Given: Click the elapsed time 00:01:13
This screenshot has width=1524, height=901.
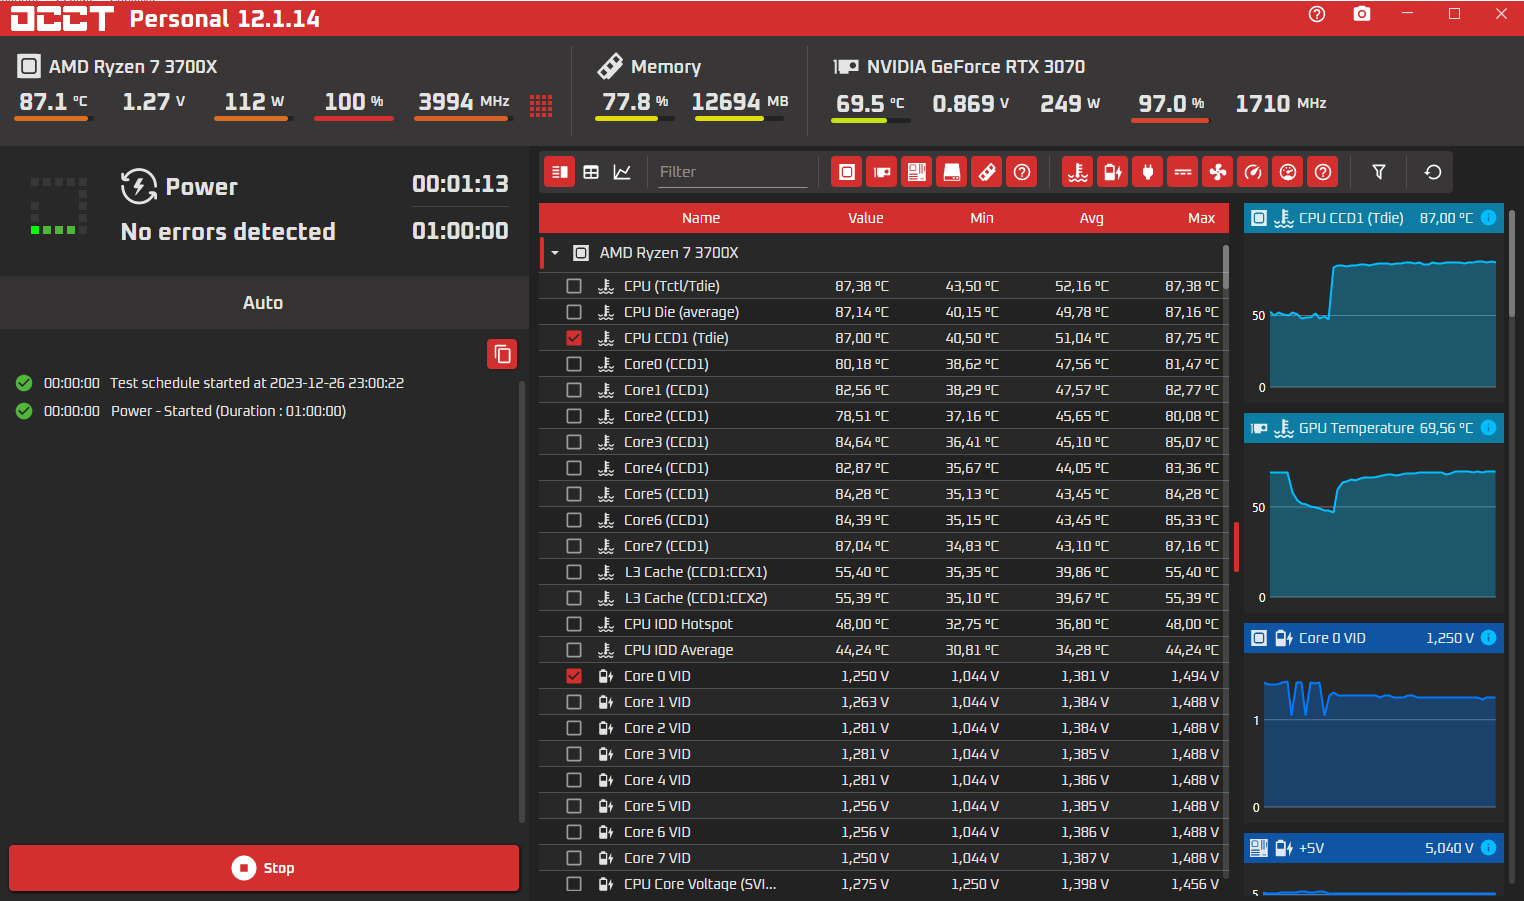Looking at the screenshot, I should pyautogui.click(x=460, y=184).
